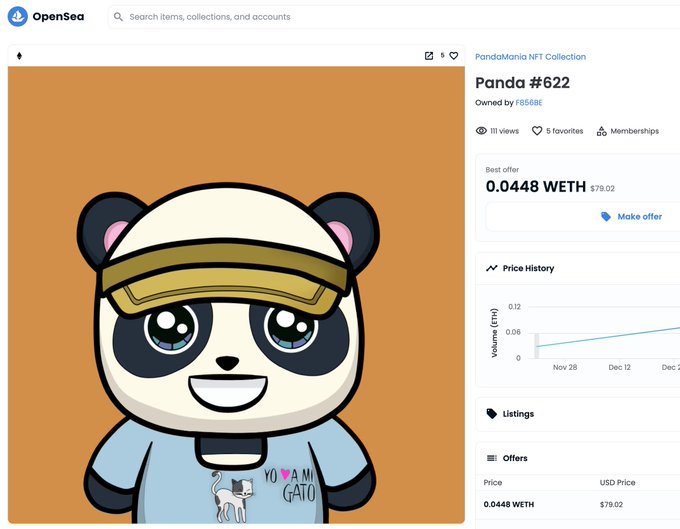Open the OpenSea home text link
Image resolution: width=680 pixels, height=529 pixels.
[x=58, y=16]
